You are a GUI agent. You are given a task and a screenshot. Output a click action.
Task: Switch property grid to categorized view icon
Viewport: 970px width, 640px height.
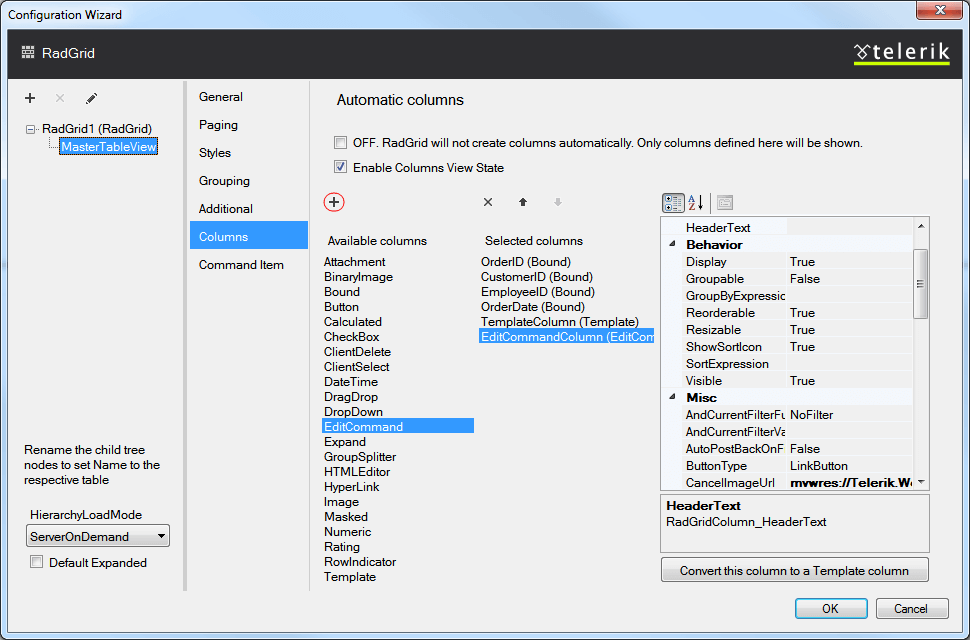coord(673,202)
